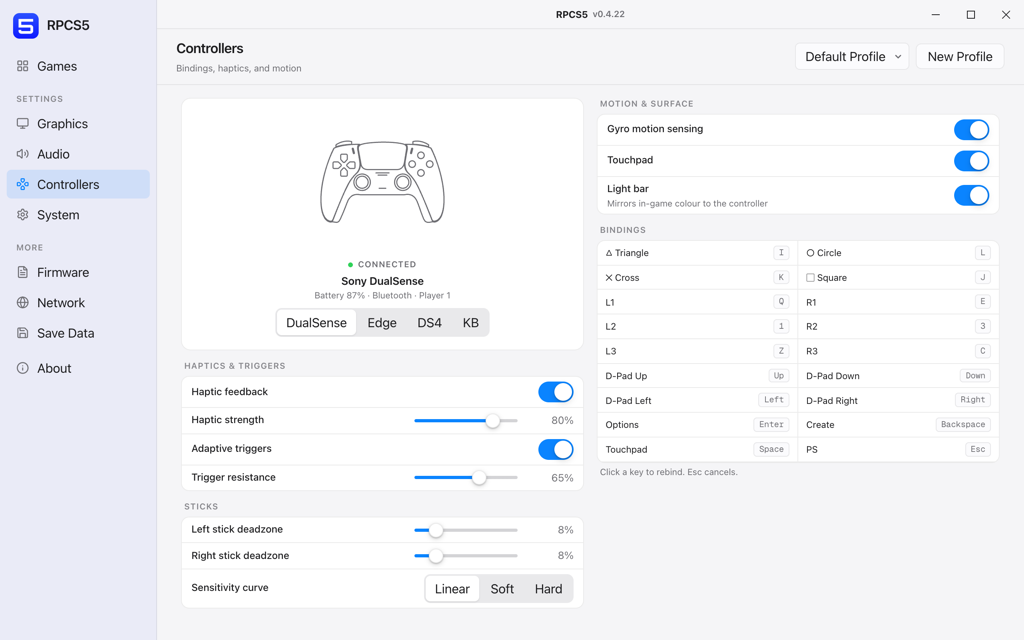Toggle the Light bar switch
The image size is (1024, 640).
971,195
